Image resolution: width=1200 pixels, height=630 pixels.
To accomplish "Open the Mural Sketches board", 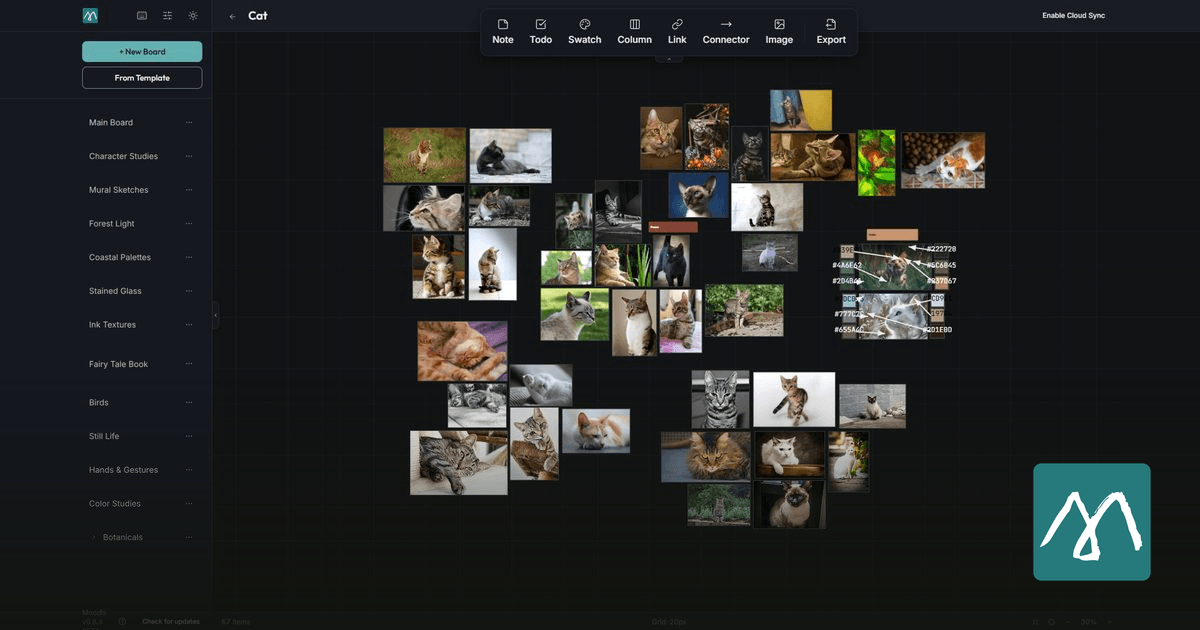I will tap(118, 190).
